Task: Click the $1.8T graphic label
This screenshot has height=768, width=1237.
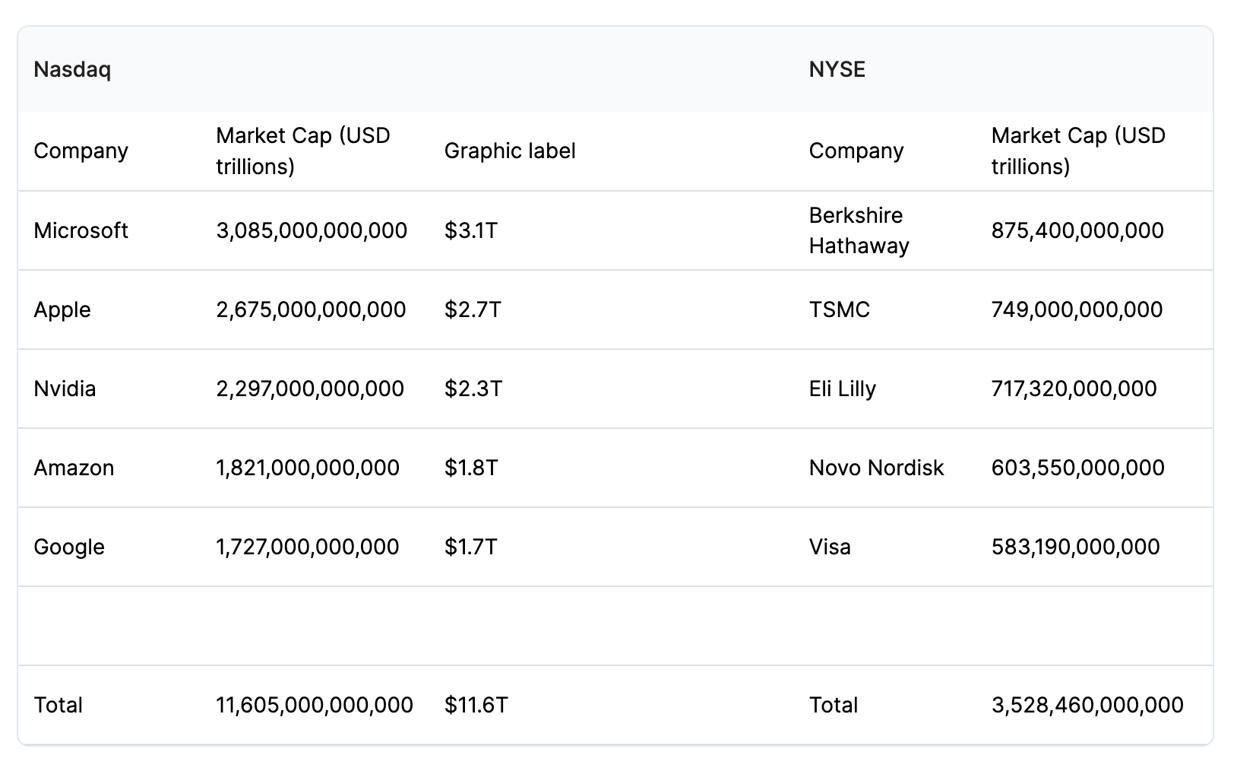Action: (x=471, y=468)
